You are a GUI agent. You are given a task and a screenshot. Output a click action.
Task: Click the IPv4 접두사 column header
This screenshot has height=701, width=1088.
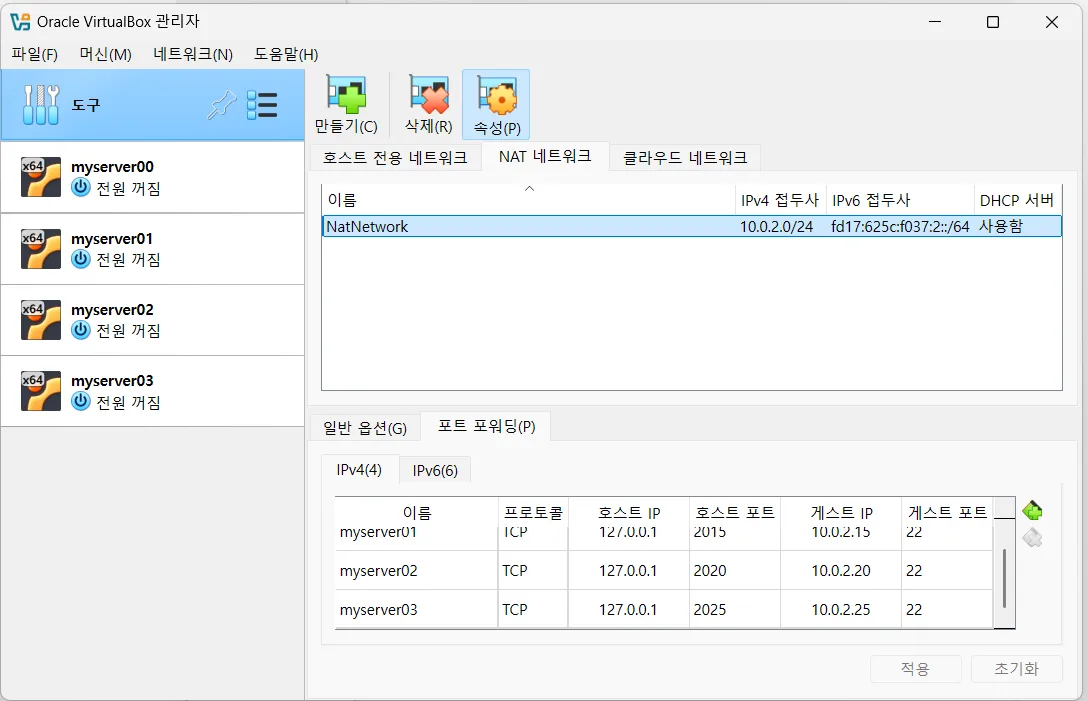pos(780,200)
